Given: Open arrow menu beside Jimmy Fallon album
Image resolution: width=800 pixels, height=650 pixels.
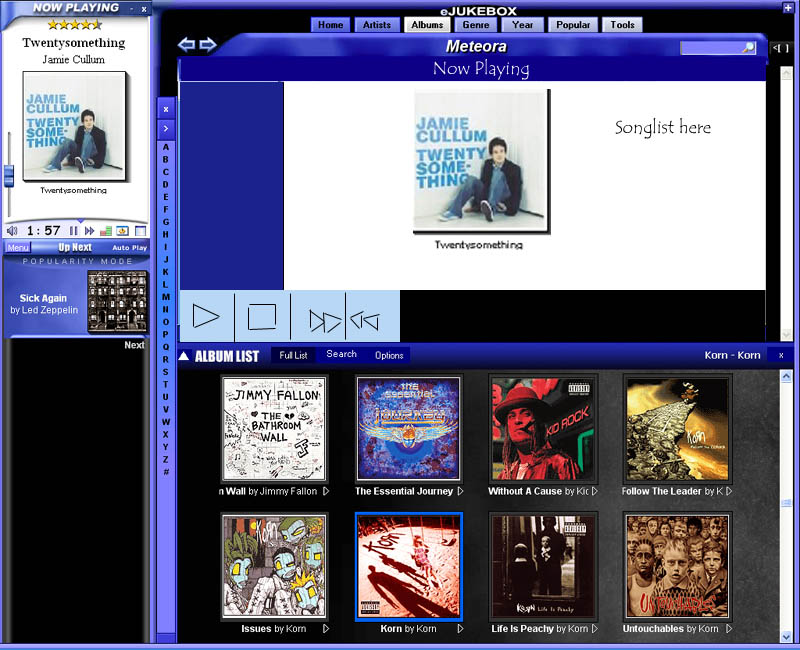Looking at the screenshot, I should point(326,491).
